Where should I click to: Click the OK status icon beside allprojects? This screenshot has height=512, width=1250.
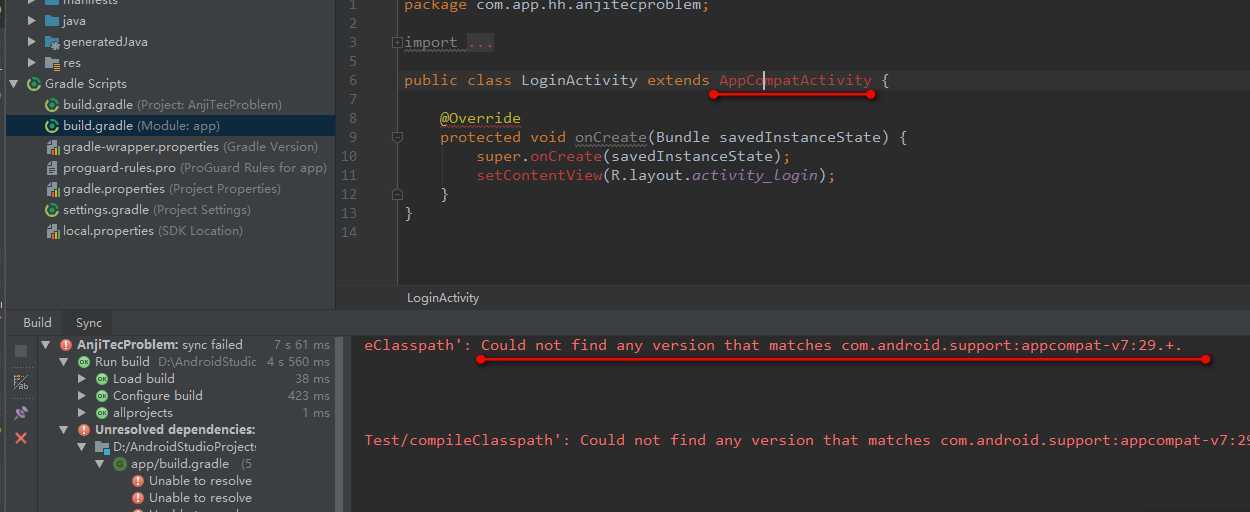coord(102,413)
